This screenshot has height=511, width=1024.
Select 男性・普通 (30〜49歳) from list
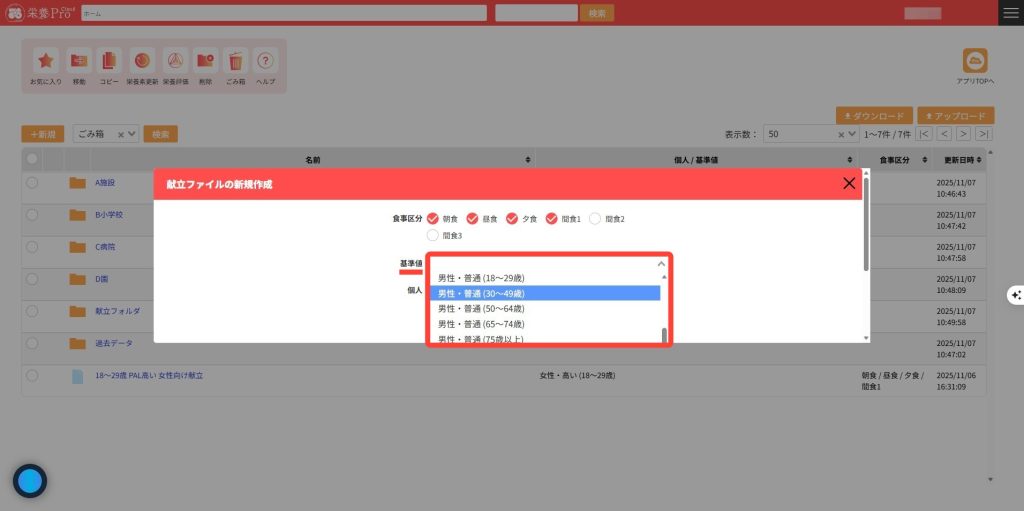coord(545,293)
